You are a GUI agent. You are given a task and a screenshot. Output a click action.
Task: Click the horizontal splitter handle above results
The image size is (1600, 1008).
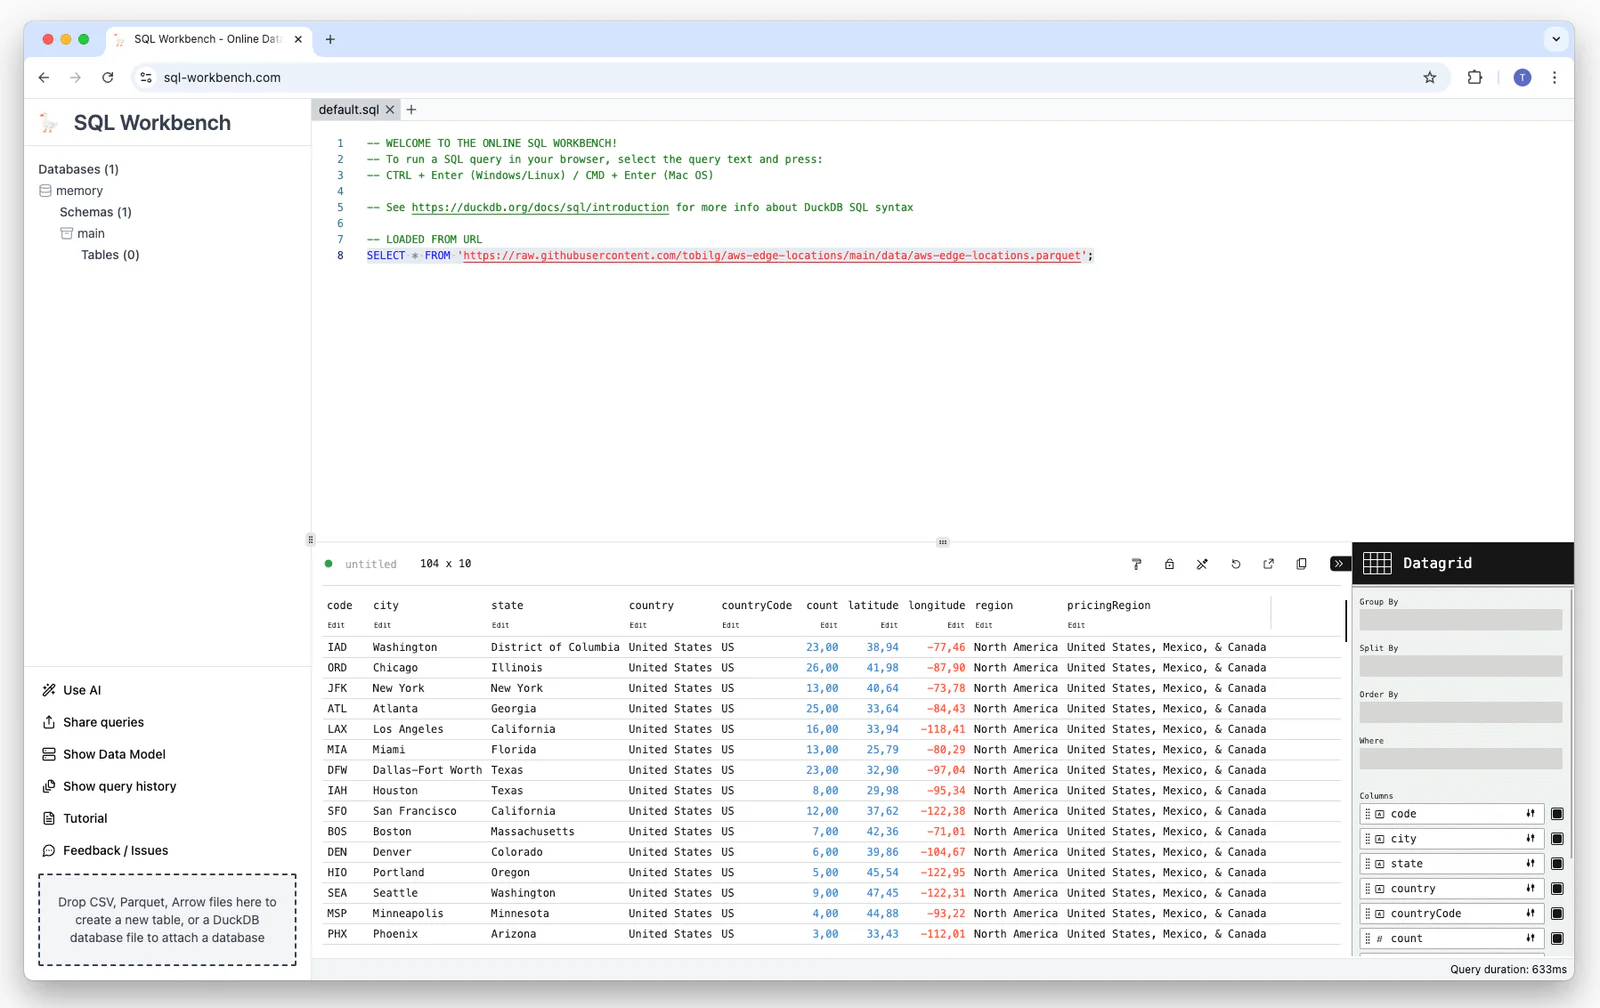tap(942, 542)
